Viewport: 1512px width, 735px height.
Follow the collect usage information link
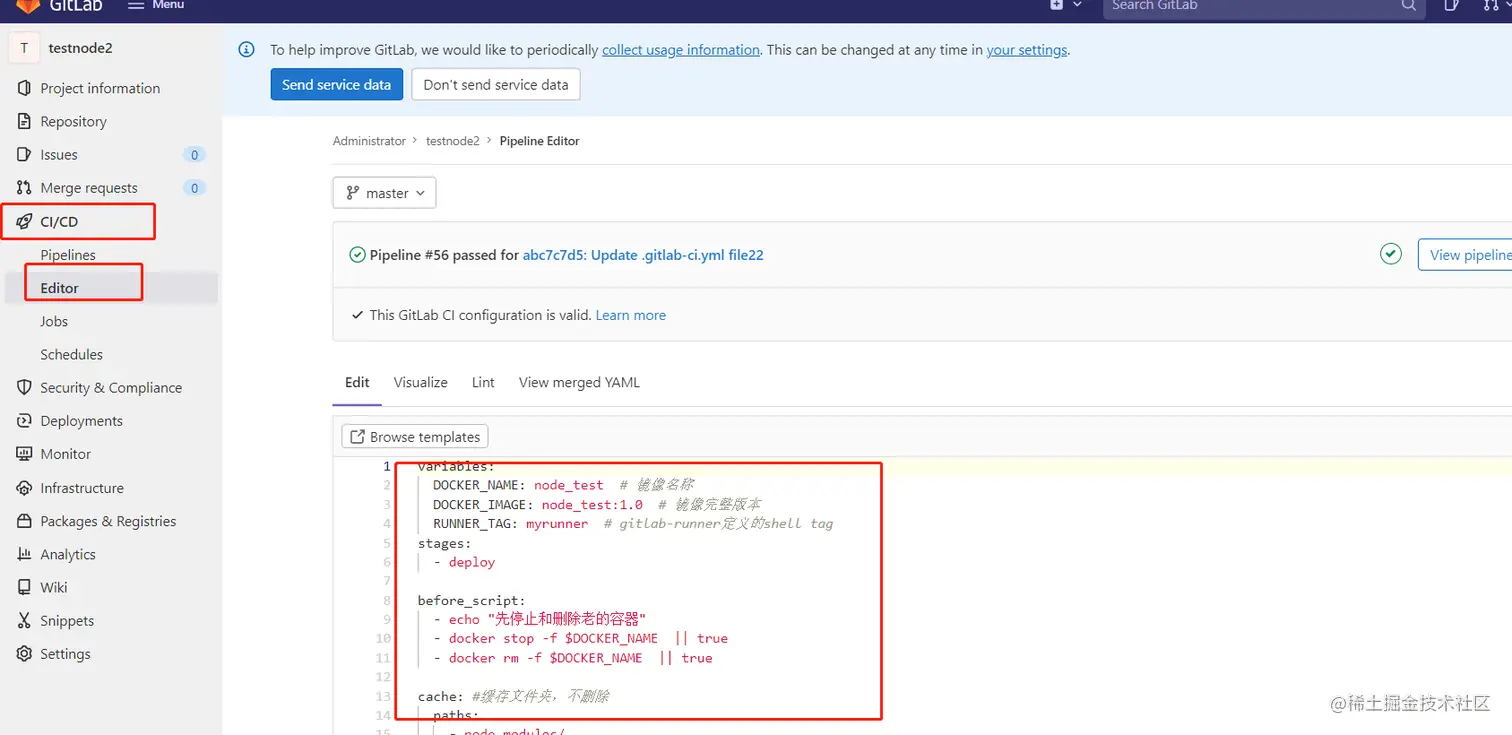pos(681,50)
